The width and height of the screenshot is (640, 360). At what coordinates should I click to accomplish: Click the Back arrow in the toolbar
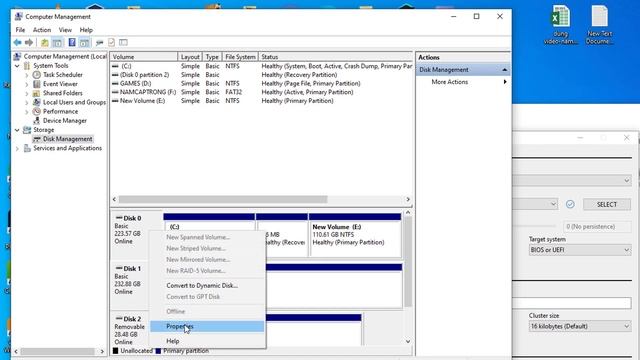(17, 42)
